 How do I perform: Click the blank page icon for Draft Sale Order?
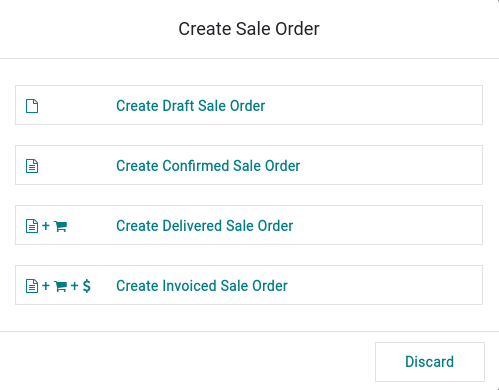tap(32, 106)
